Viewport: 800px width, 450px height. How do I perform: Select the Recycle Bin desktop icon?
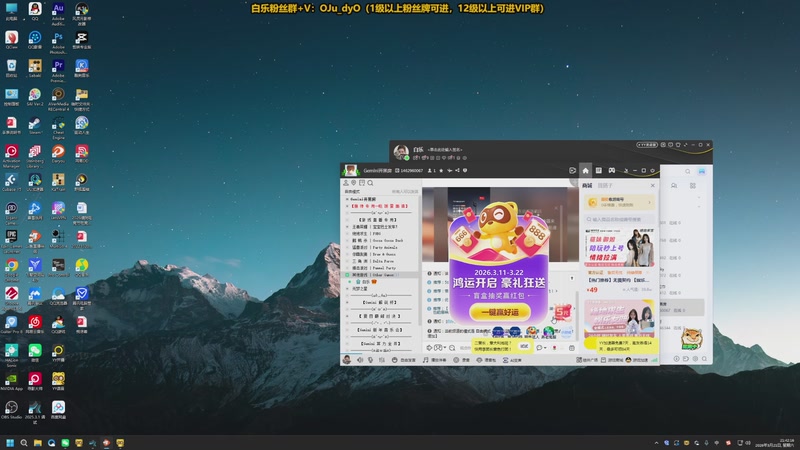click(11, 67)
